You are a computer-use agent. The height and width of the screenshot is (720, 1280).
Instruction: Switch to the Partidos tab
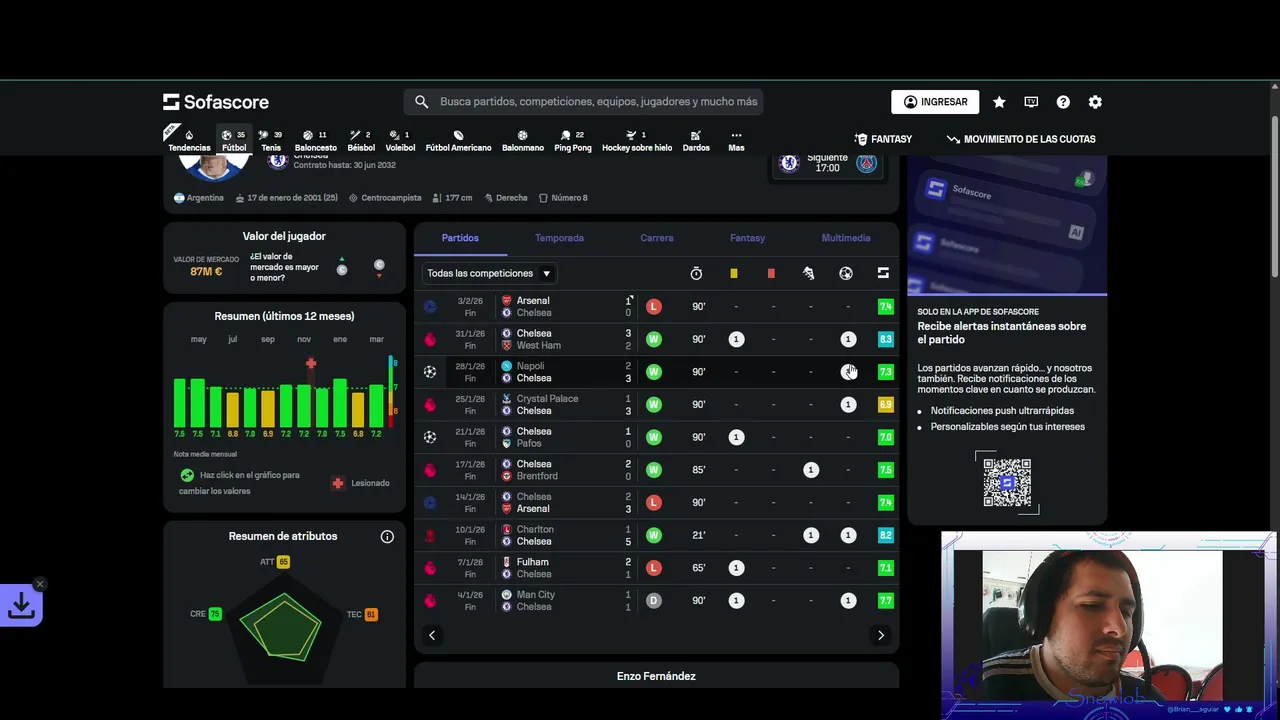pyautogui.click(x=460, y=238)
